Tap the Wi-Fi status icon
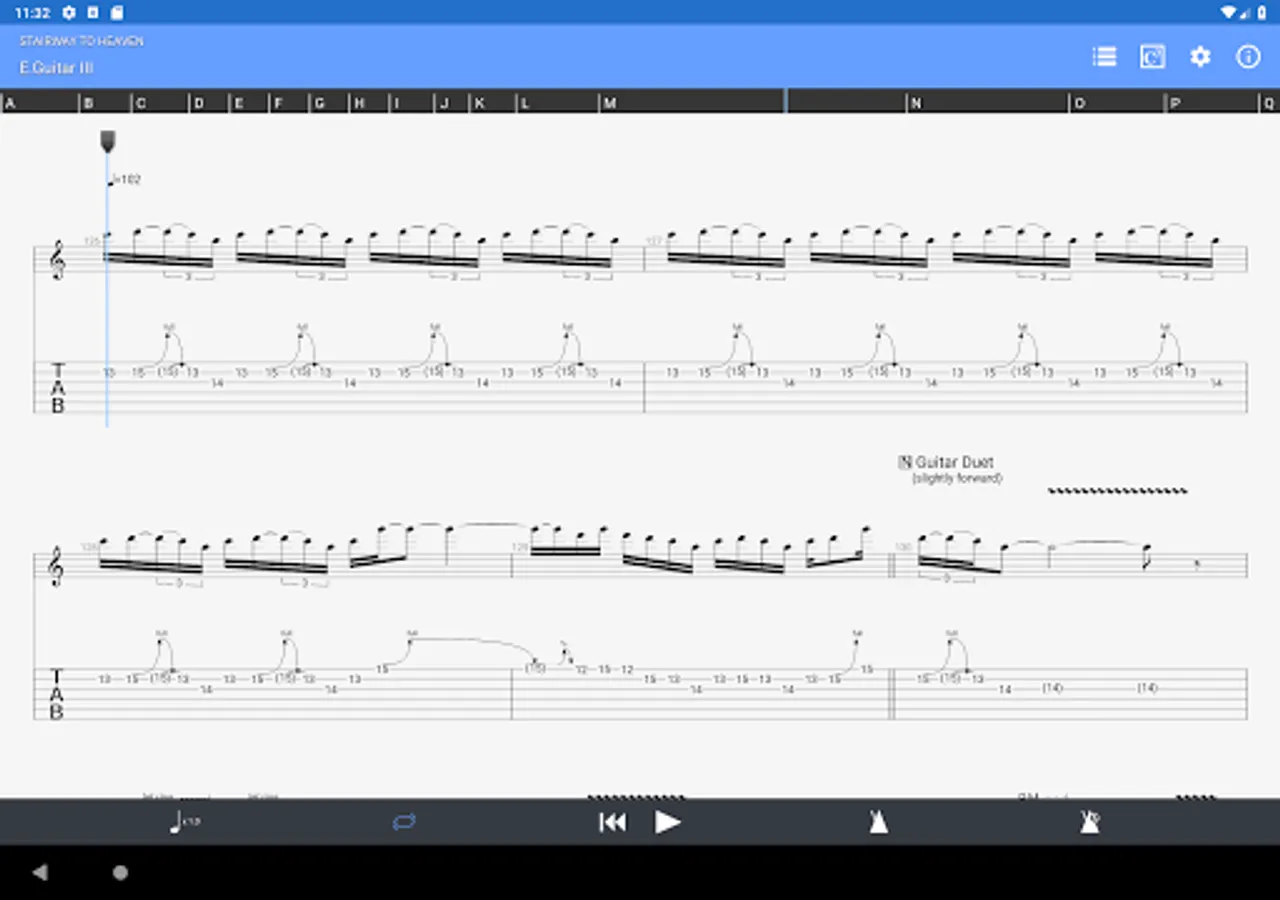 coord(1229,12)
